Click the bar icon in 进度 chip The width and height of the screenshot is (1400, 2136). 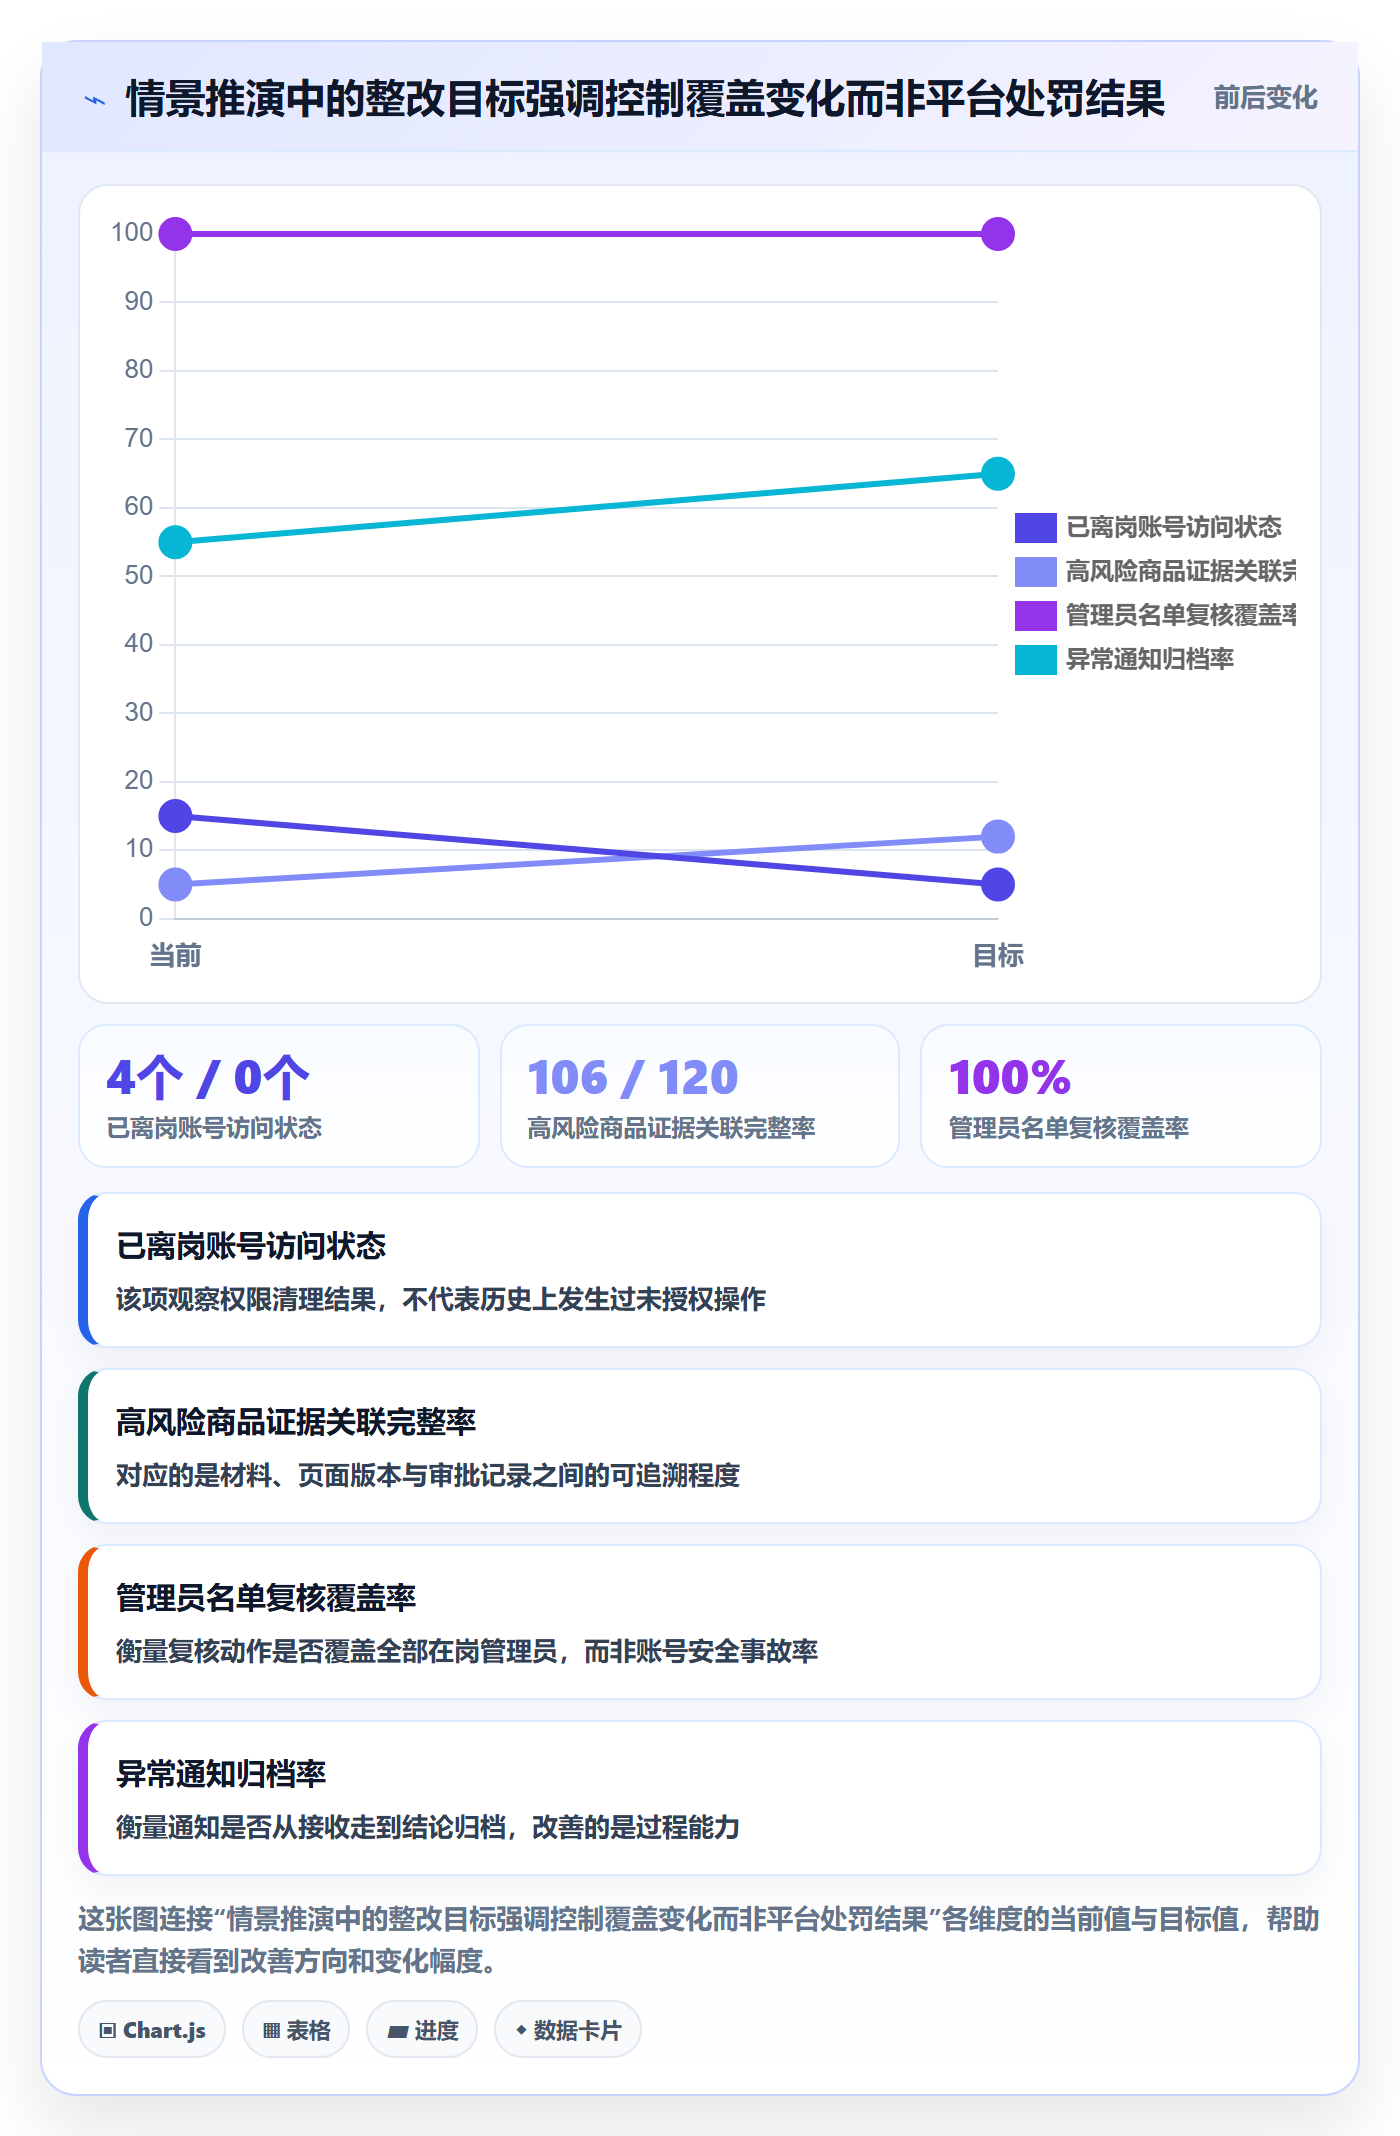pyautogui.click(x=398, y=2031)
